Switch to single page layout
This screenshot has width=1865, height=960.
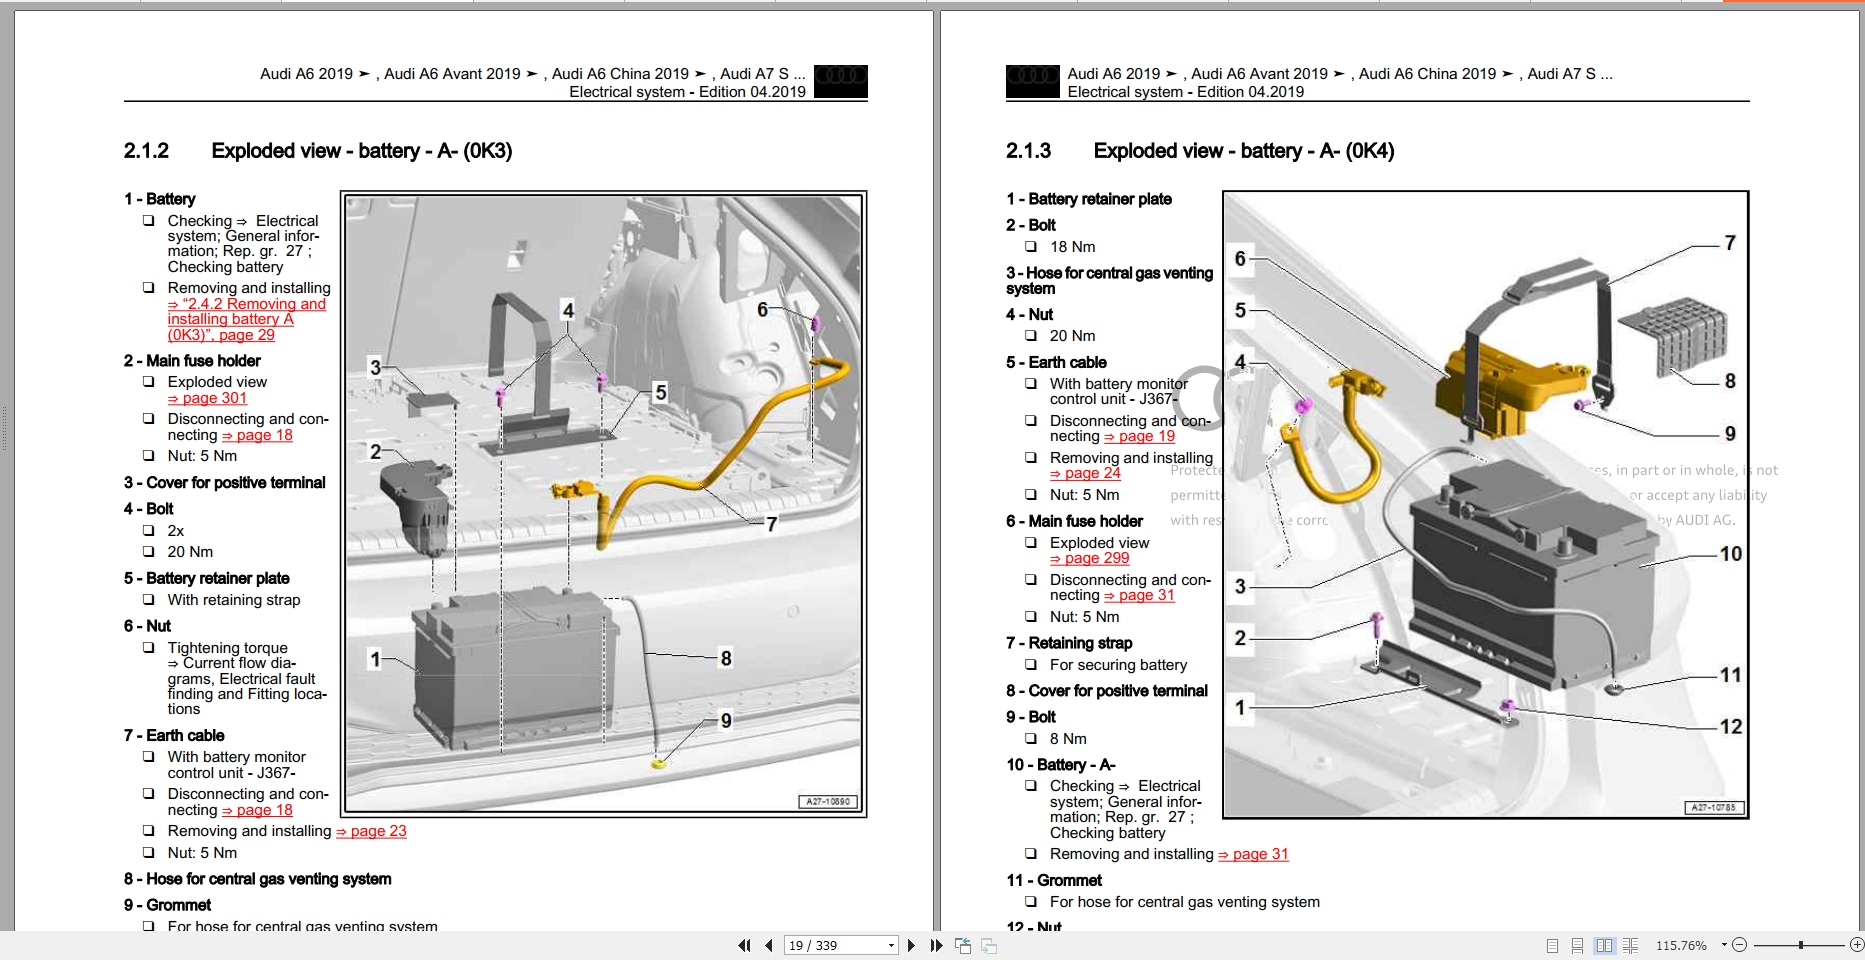click(1552, 945)
